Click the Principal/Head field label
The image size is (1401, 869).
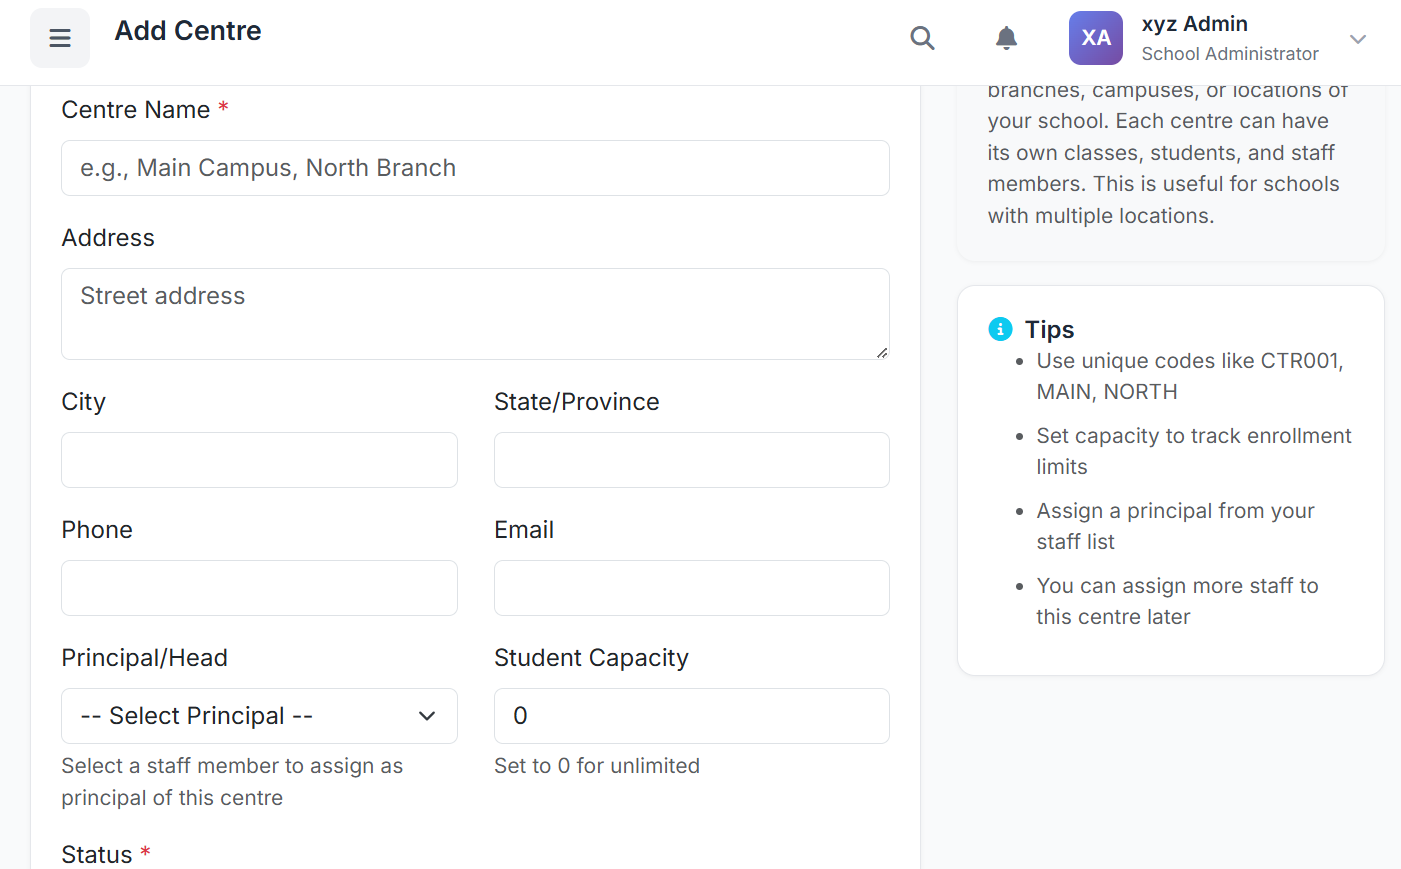click(145, 658)
